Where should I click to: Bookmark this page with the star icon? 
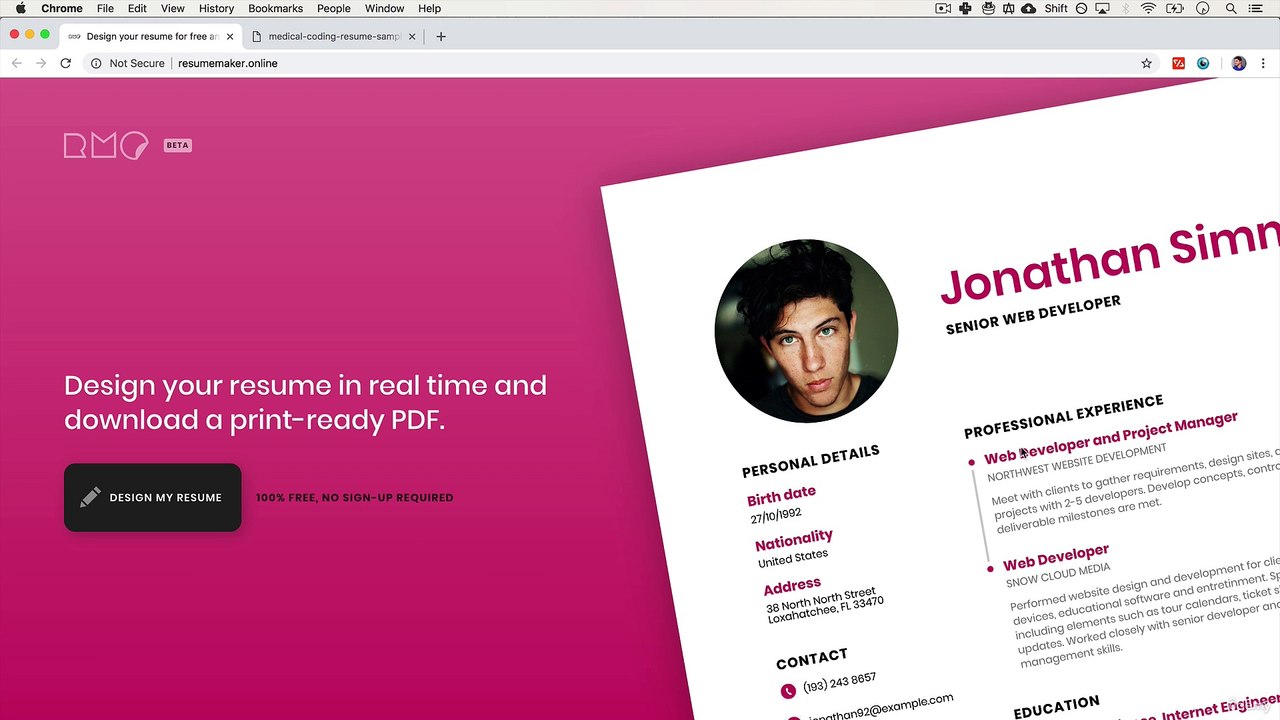pyautogui.click(x=1146, y=63)
